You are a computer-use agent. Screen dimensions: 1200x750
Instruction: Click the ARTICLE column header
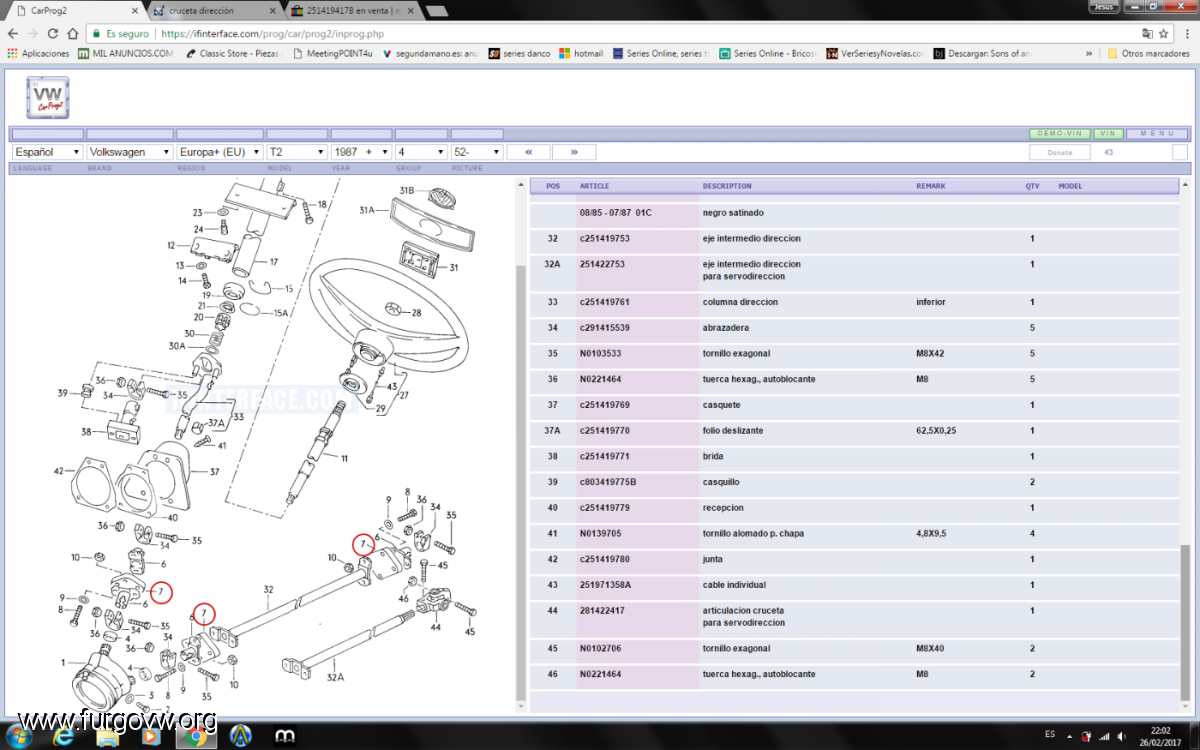point(594,186)
